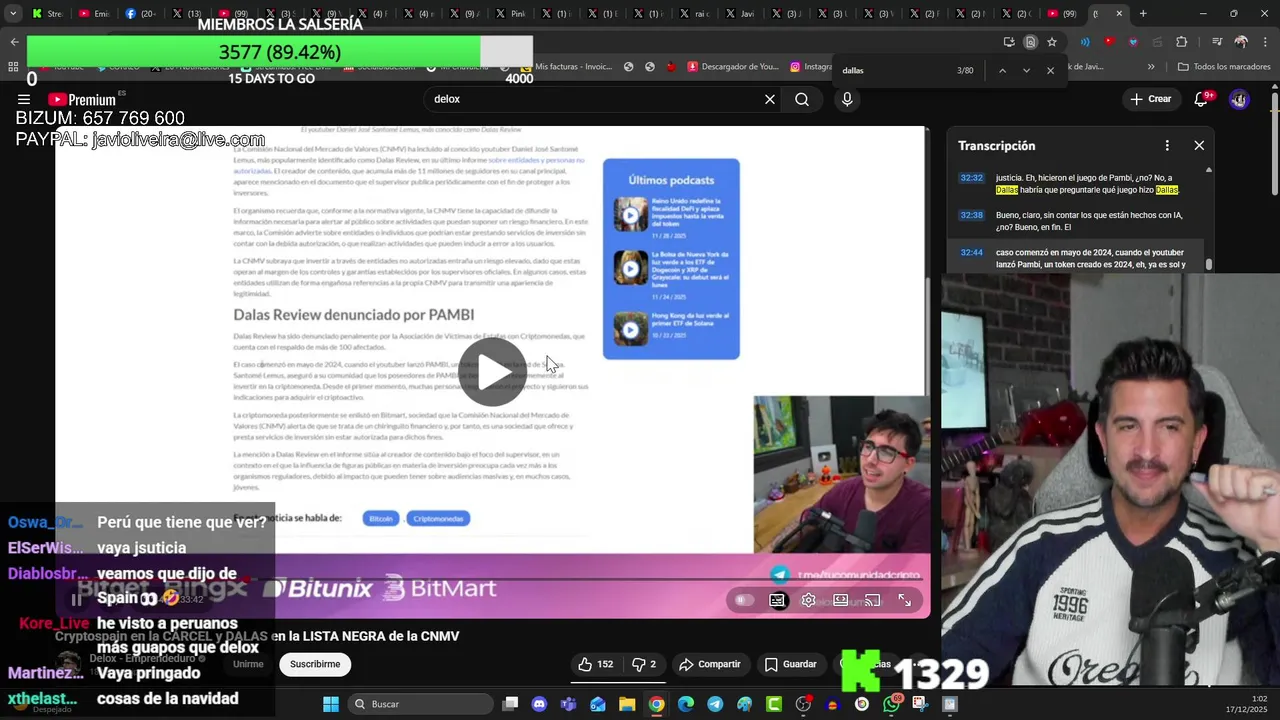Screen dimensions: 1280x720
Task: Open Chrome extensions puzzle icon
Action: pyautogui.click(x=1182, y=42)
